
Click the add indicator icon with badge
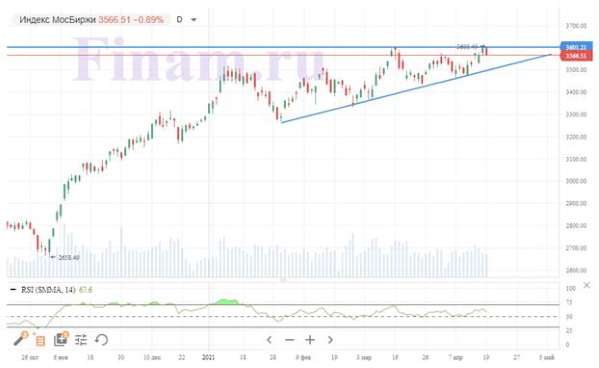[61, 339]
